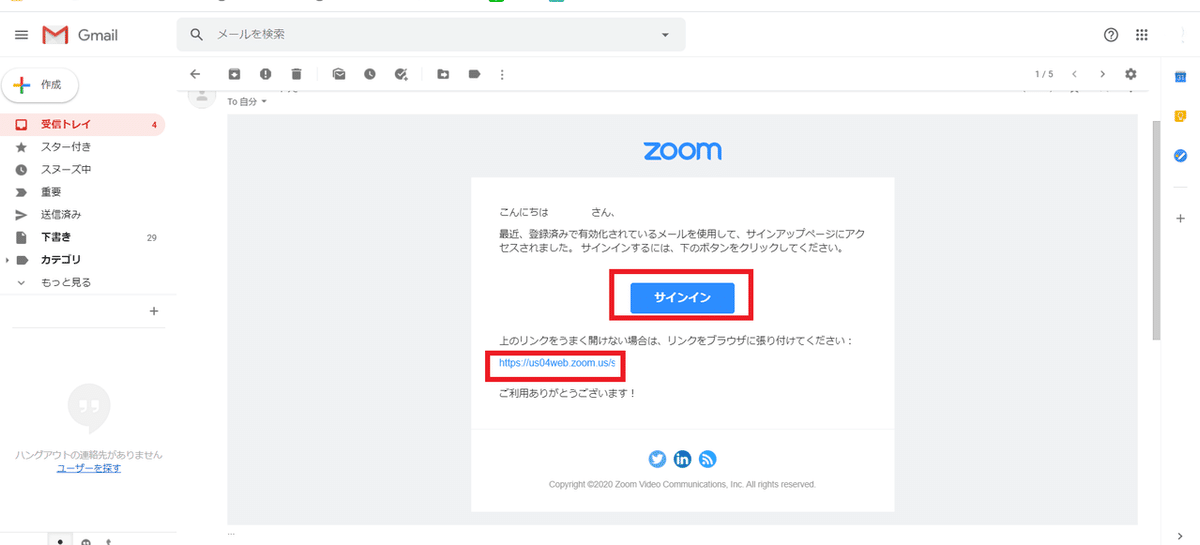Image resolution: width=1200 pixels, height=545 pixels.
Task: Get add-ons with the plus icon
Action: coord(1180,217)
